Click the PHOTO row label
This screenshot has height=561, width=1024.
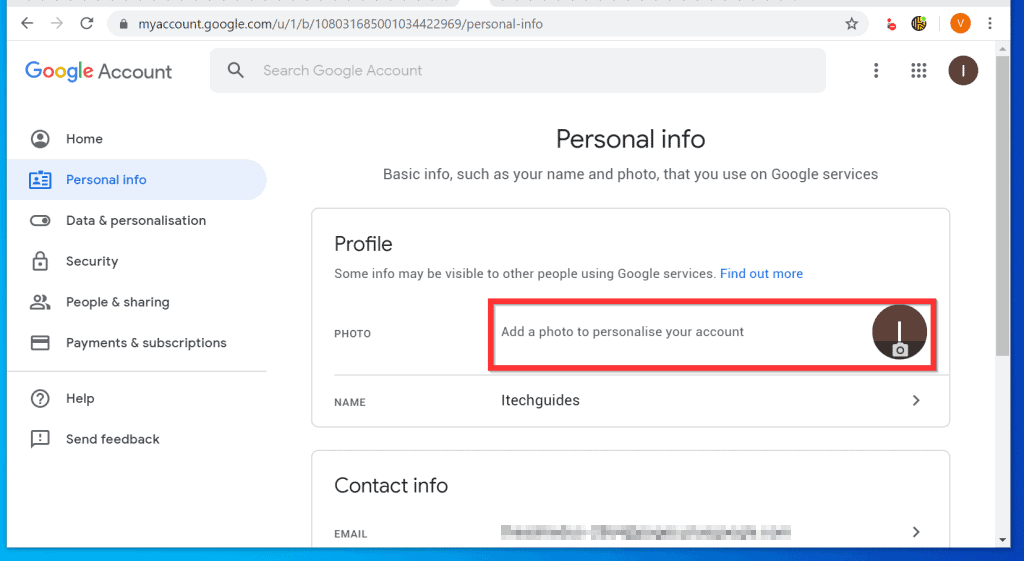coord(353,334)
